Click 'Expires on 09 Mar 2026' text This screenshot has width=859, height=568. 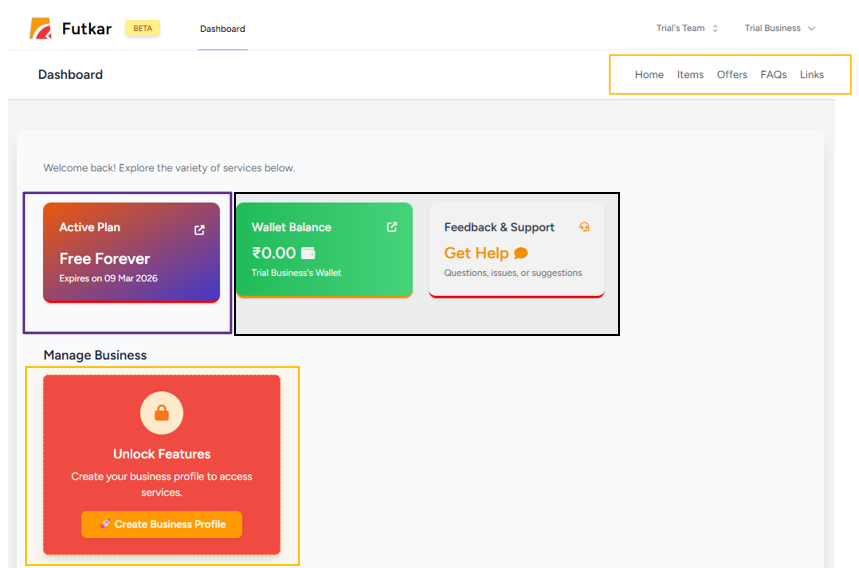(x=108, y=278)
